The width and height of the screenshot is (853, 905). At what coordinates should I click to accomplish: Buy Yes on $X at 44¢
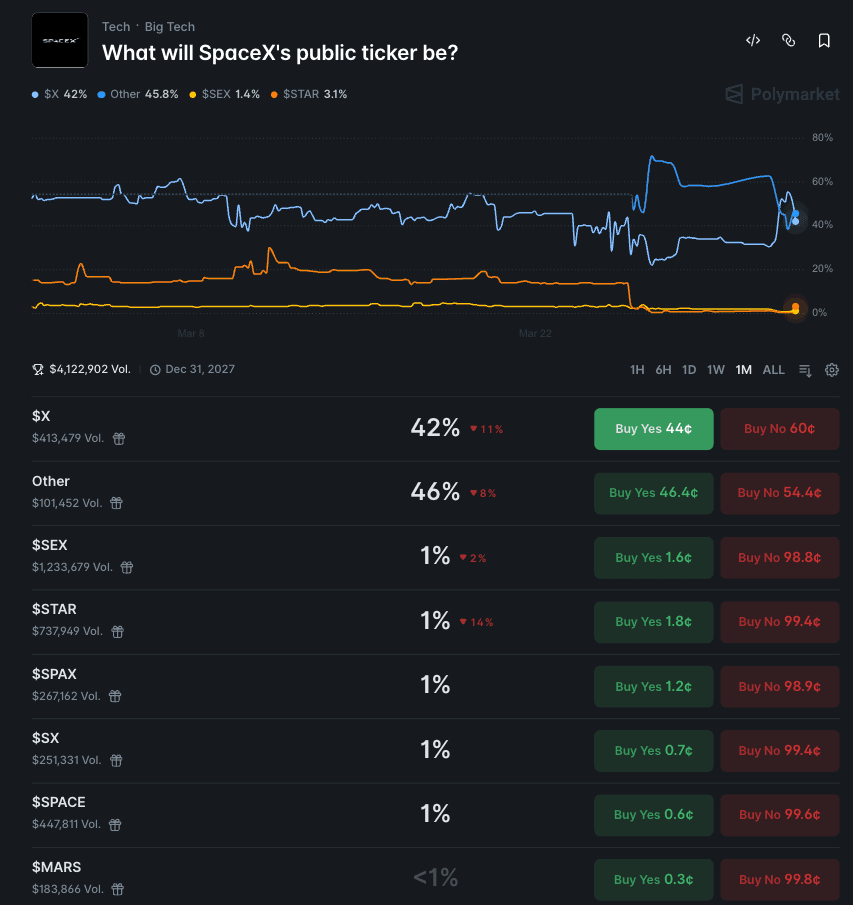(x=653, y=429)
